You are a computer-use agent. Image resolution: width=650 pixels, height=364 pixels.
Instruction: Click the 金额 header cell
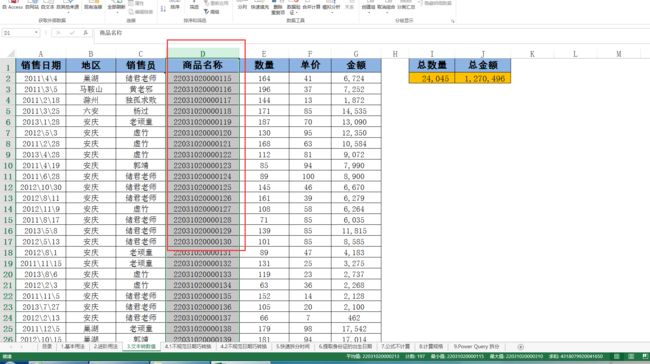(356, 65)
